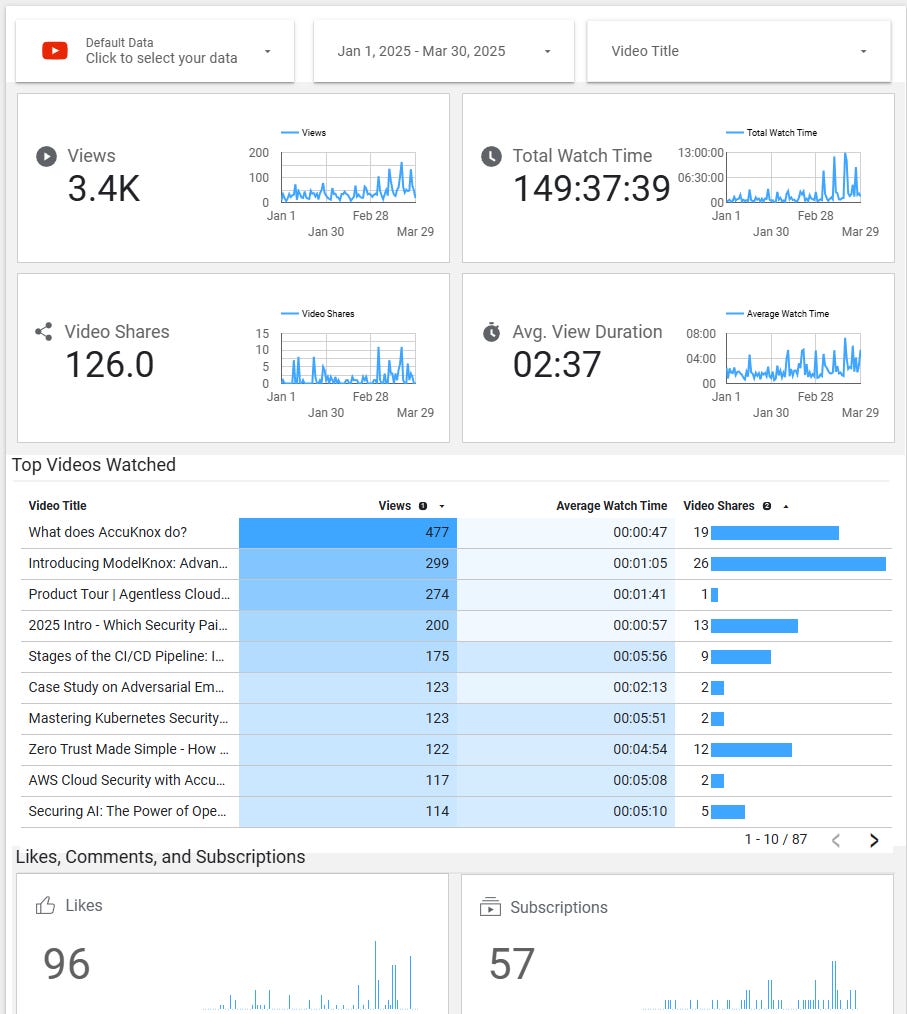The width and height of the screenshot is (907, 1014).
Task: Click the info badge next to Video Shares header
Action: 767,506
